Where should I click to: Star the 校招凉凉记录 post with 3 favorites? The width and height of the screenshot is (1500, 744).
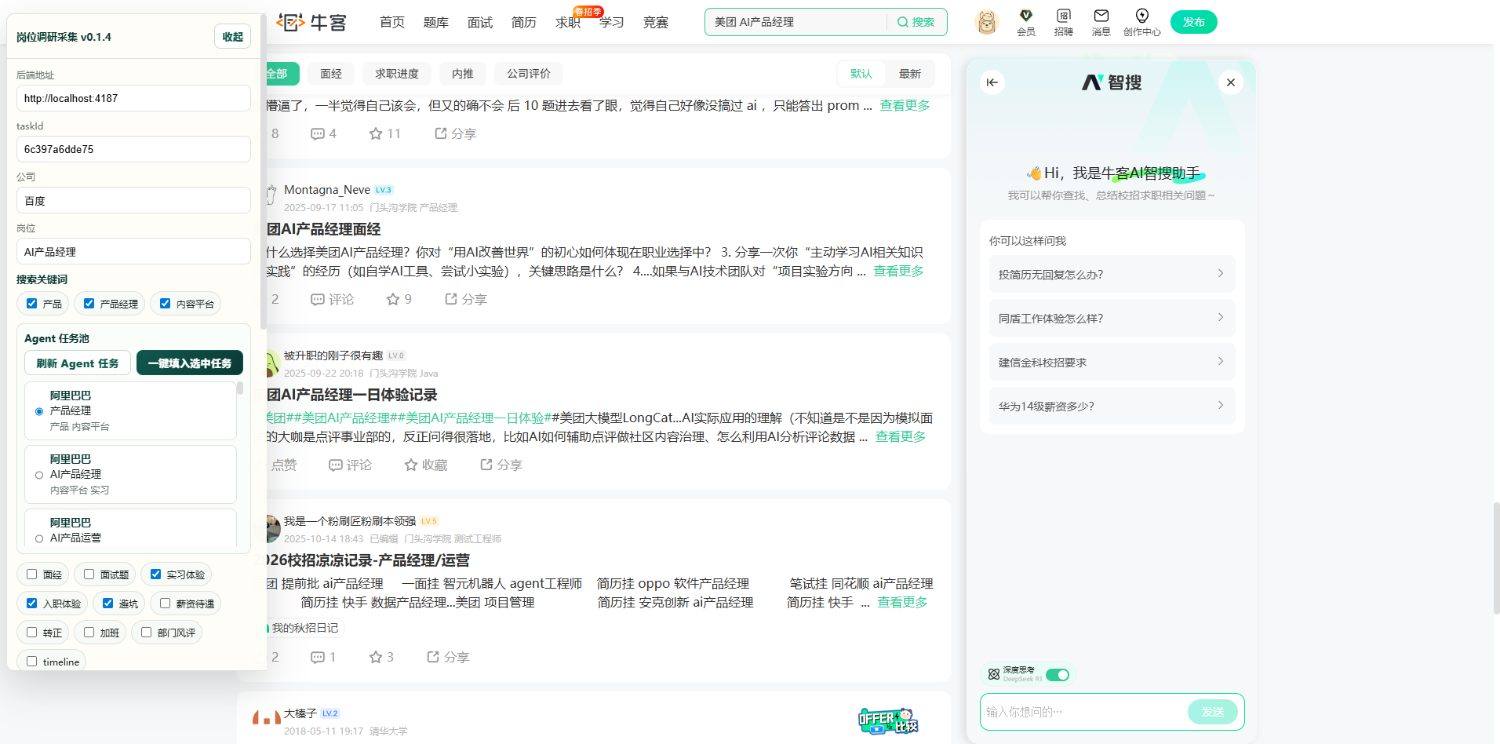[381, 657]
